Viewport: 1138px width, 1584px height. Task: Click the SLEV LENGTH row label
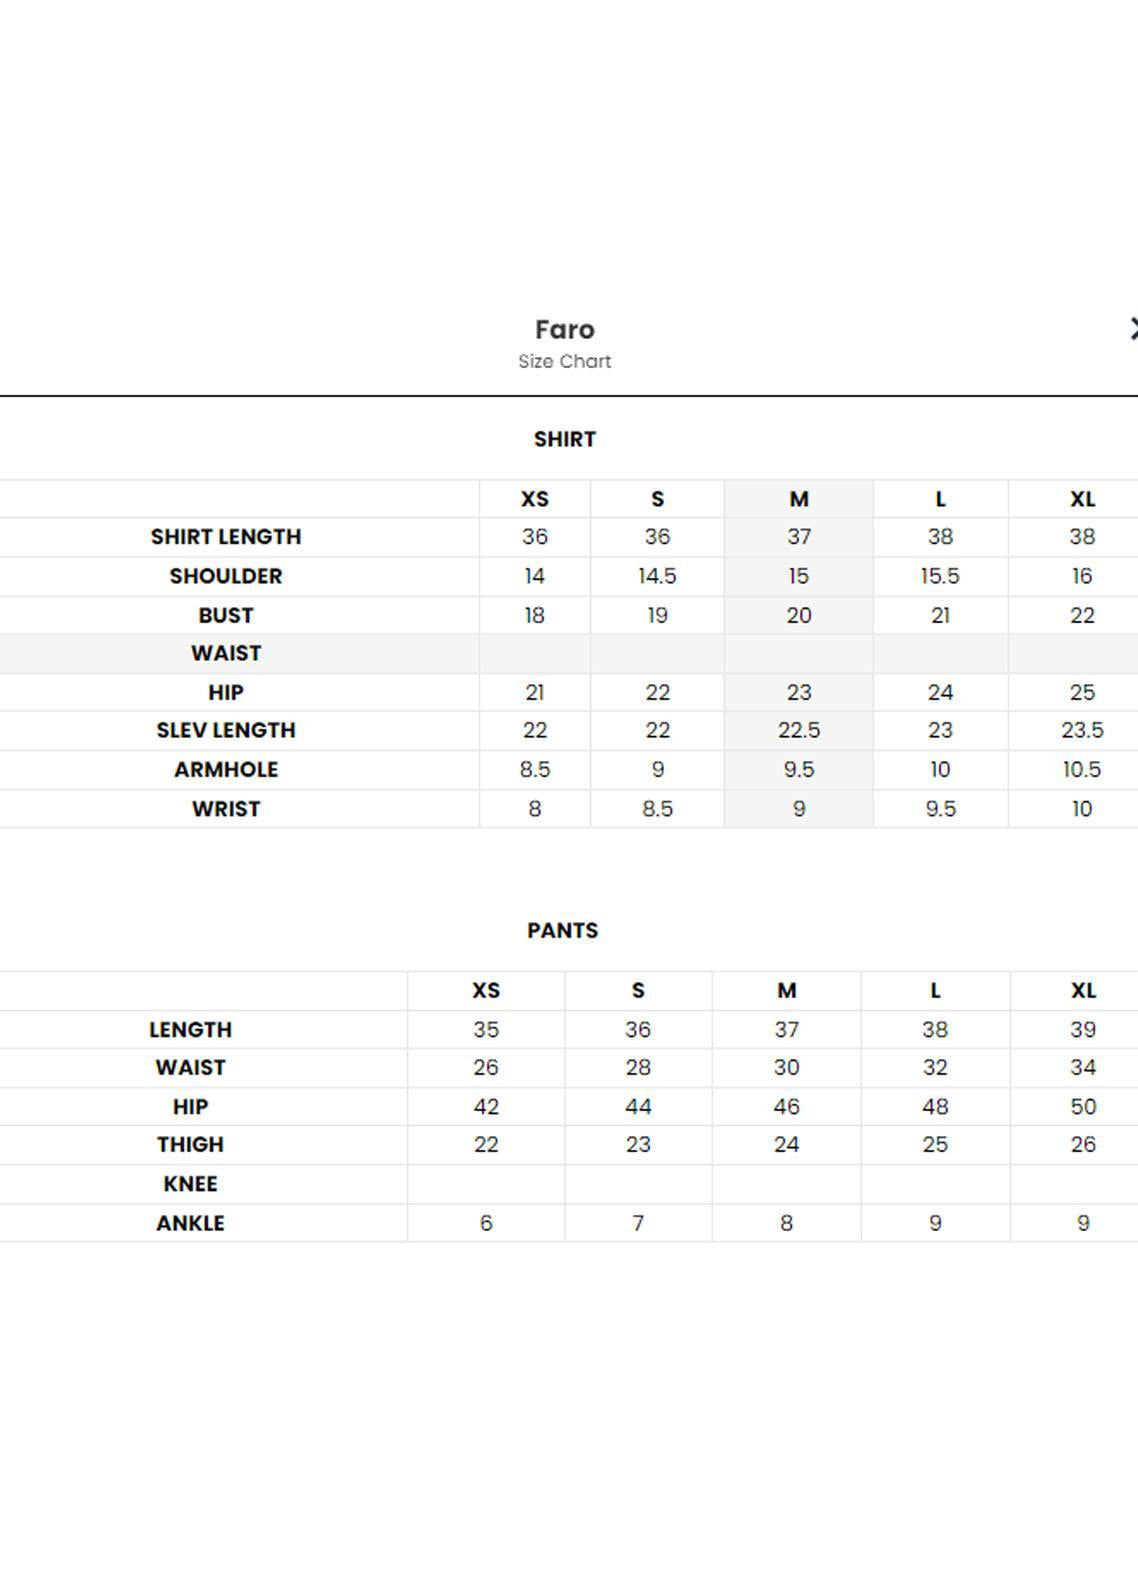(226, 731)
